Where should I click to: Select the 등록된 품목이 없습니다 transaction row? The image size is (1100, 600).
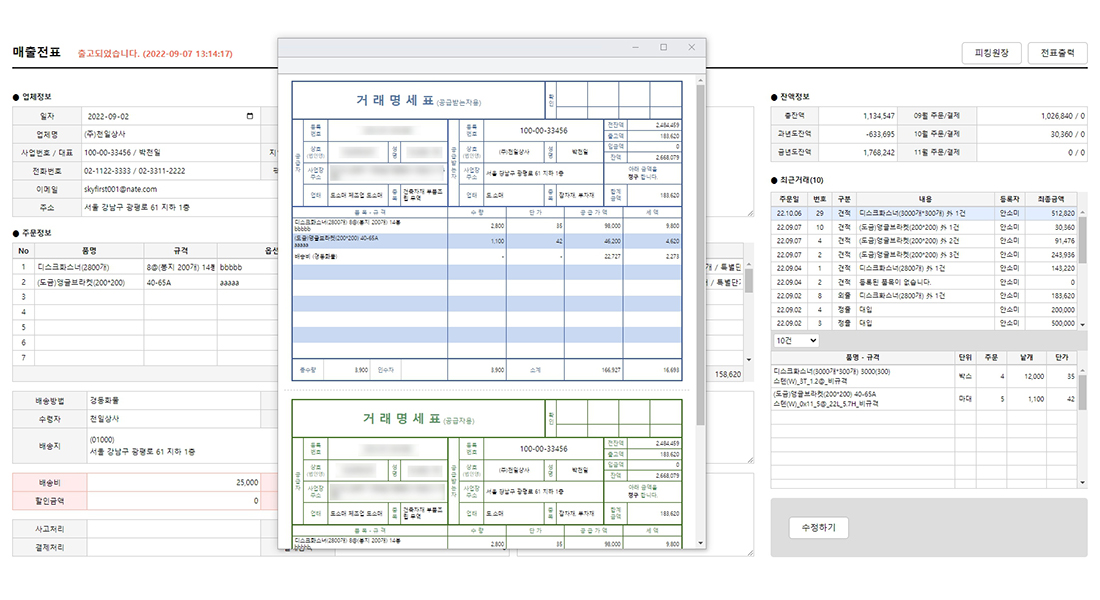(924, 282)
